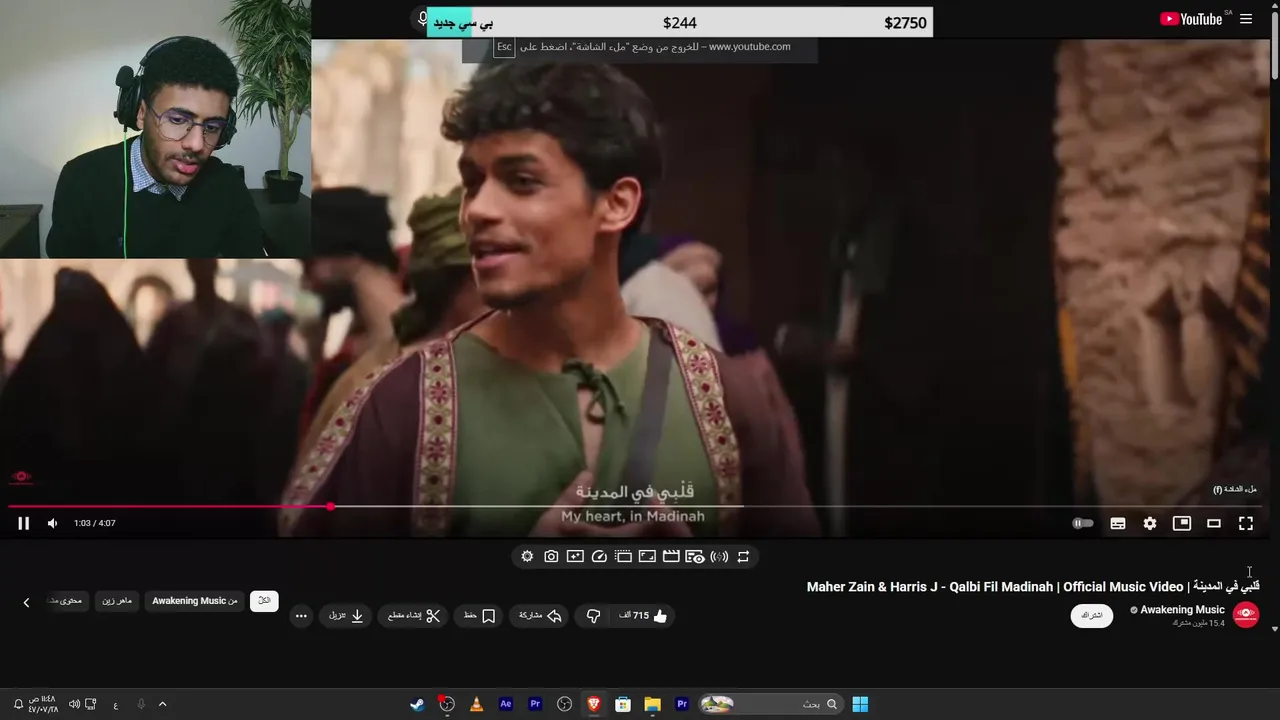Open the Awakening Music channel name link
Image resolution: width=1280 pixels, height=720 pixels.
click(1182, 609)
